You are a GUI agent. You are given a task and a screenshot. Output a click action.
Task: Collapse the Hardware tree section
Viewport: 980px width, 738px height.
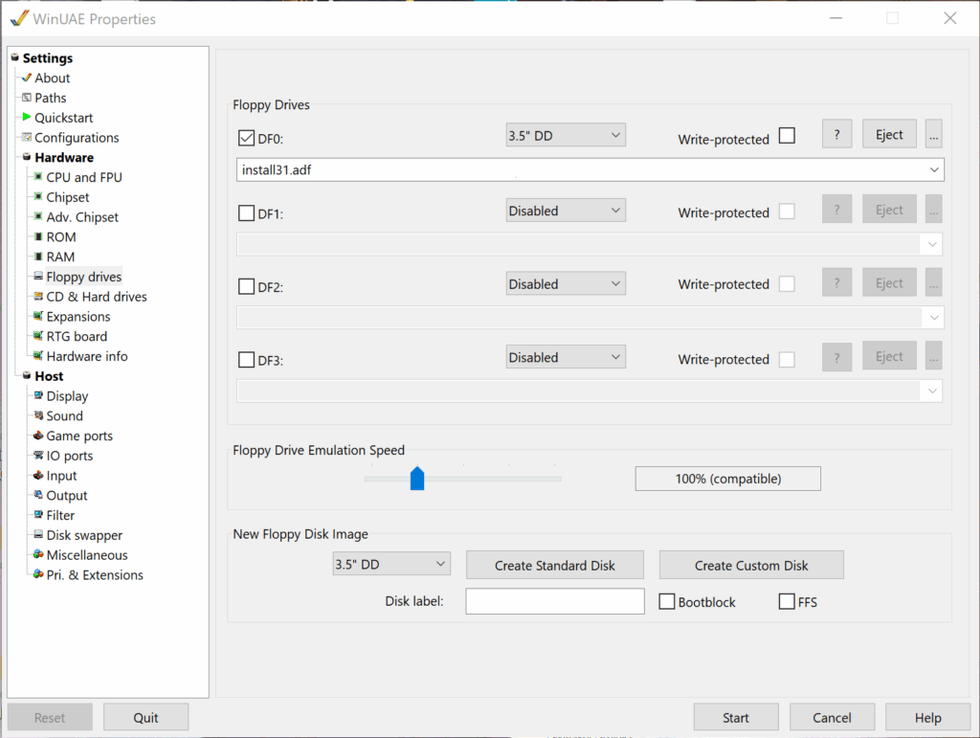click(26, 157)
